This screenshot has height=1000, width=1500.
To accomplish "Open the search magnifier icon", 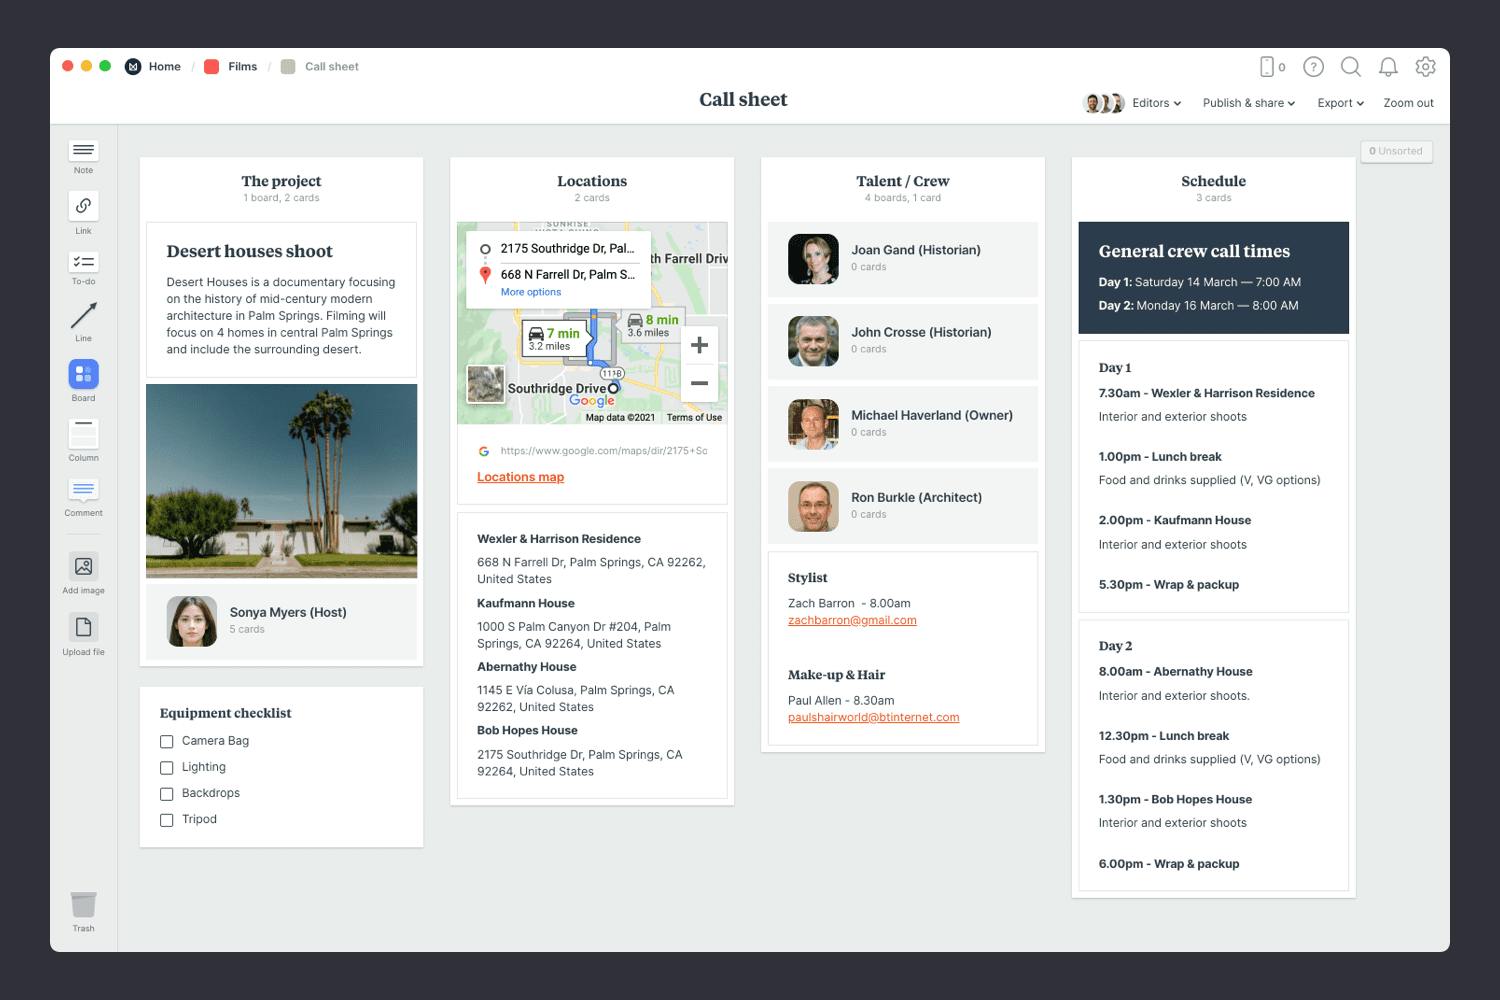I will pyautogui.click(x=1350, y=67).
